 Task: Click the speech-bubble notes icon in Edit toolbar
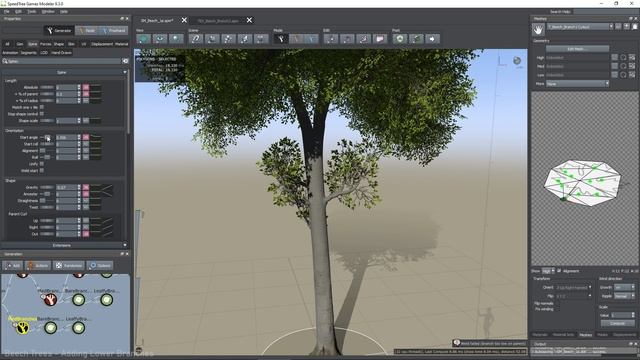[380, 39]
